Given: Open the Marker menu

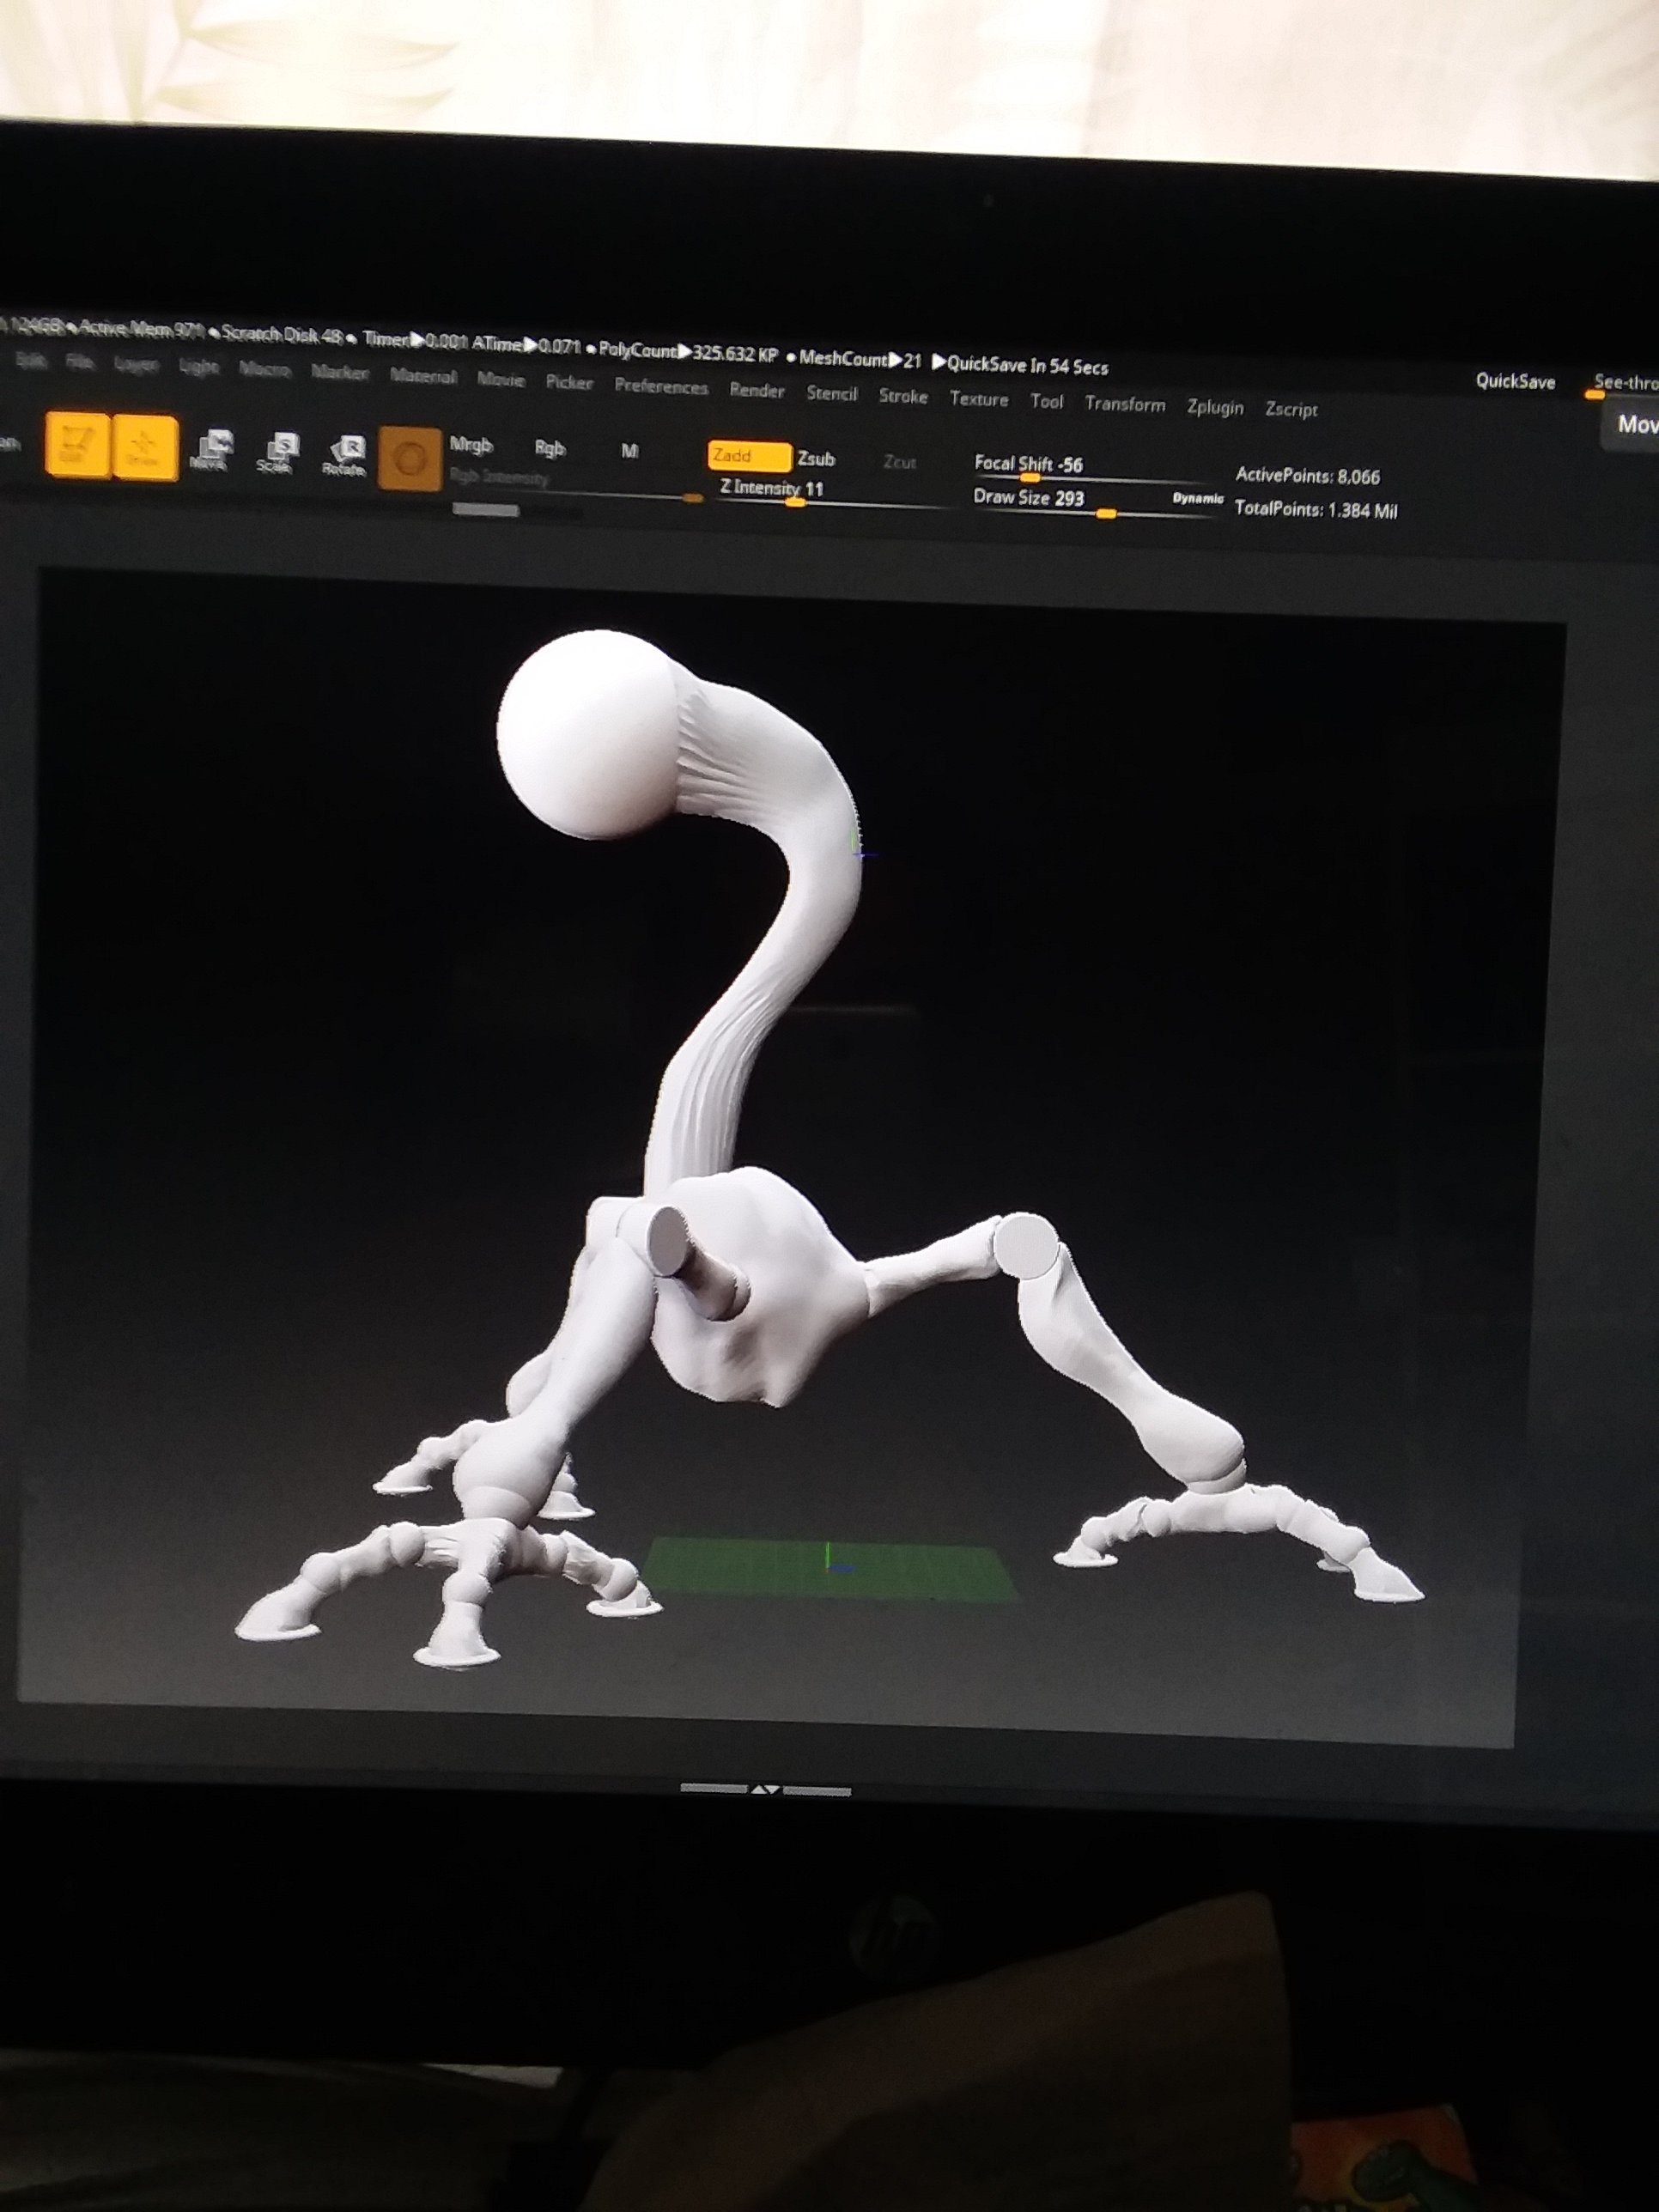Looking at the screenshot, I should click(340, 372).
